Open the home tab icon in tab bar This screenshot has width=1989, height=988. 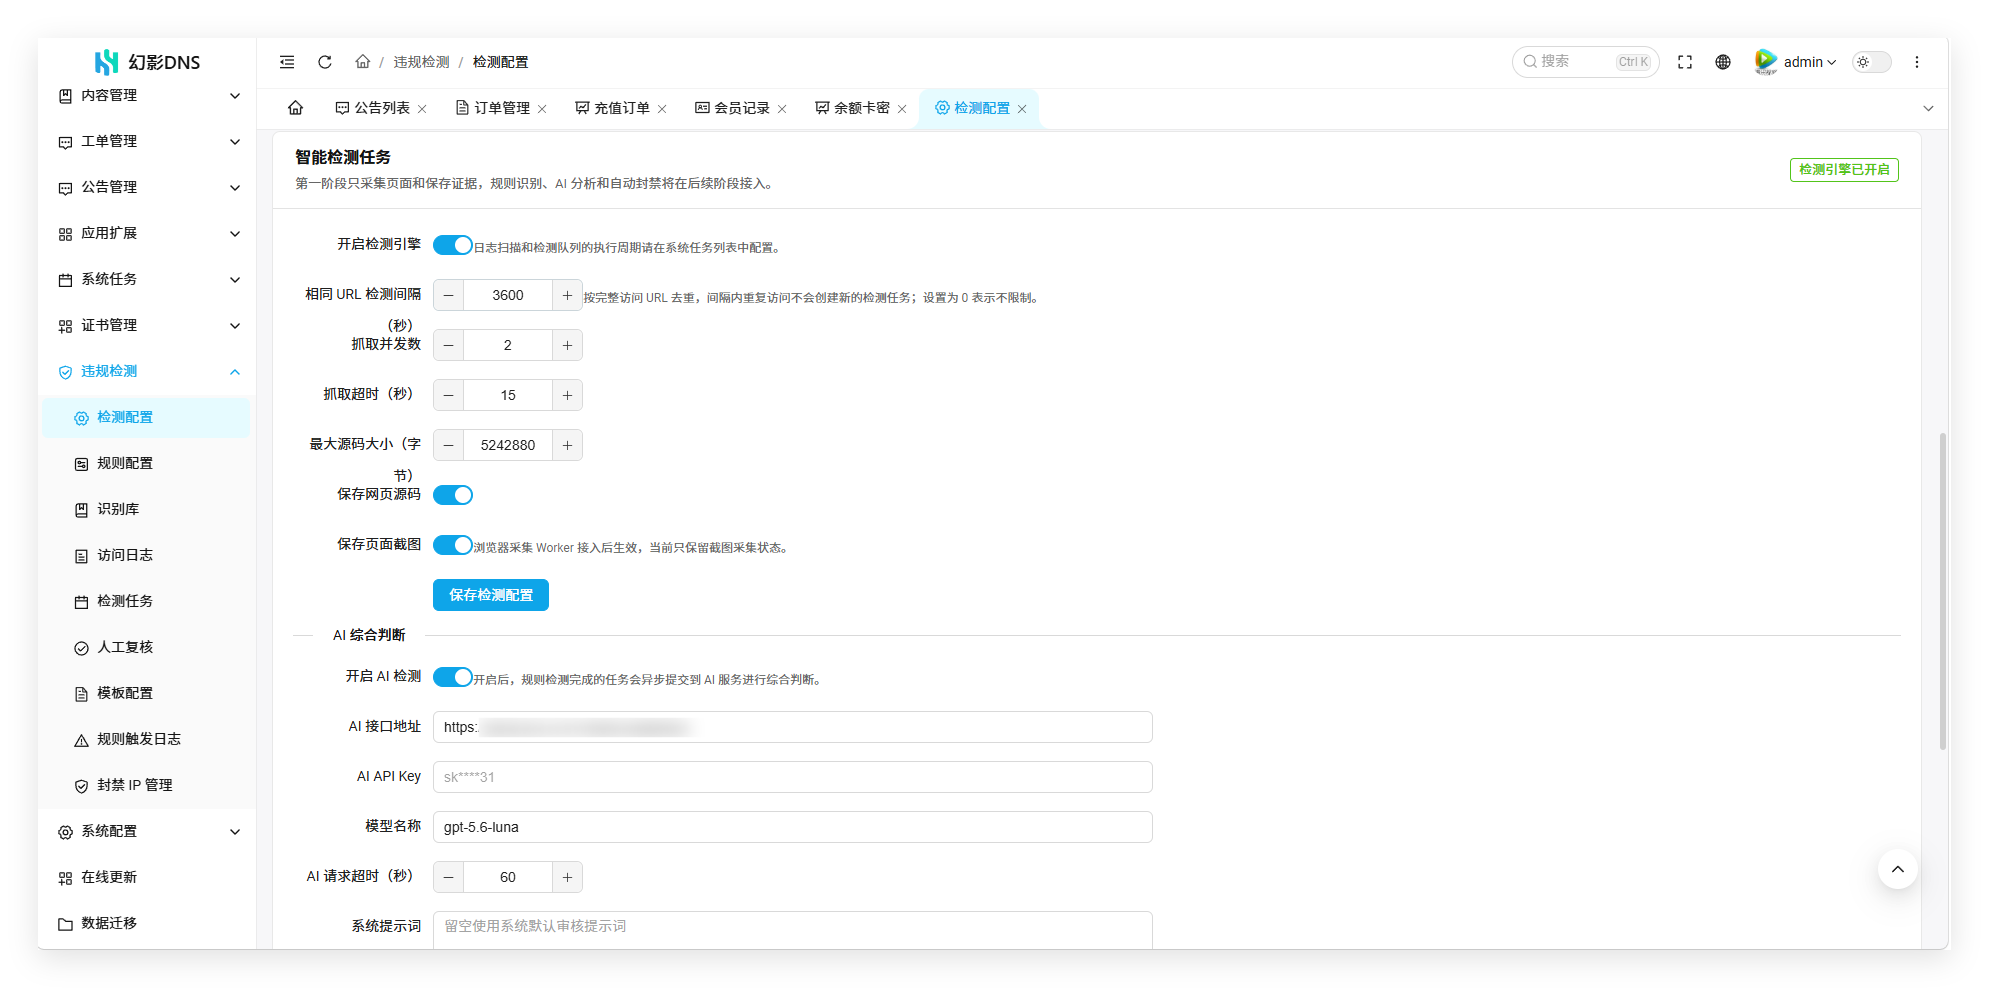pyautogui.click(x=296, y=108)
